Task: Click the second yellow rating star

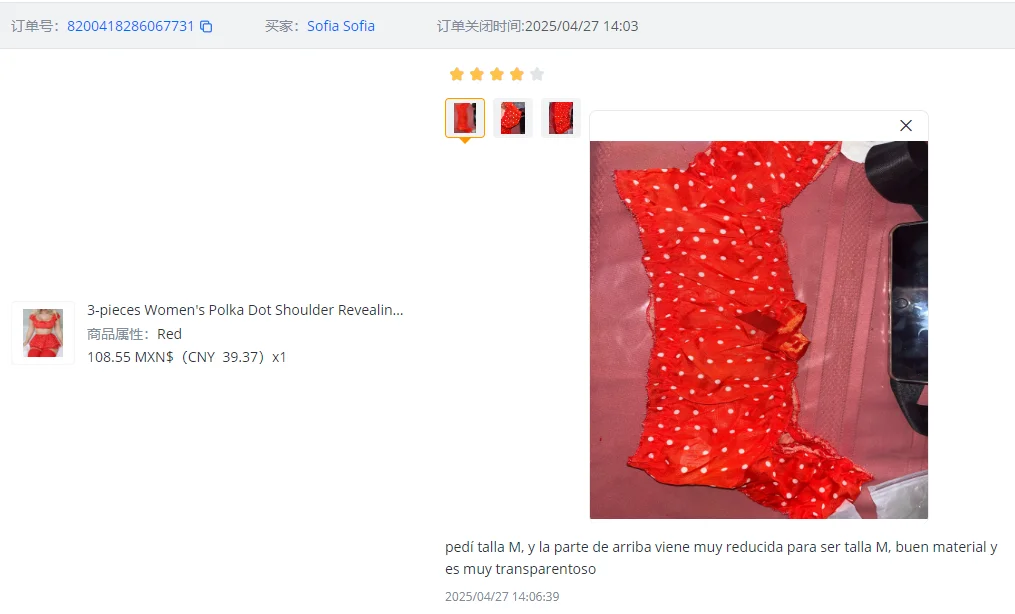Action: (477, 74)
